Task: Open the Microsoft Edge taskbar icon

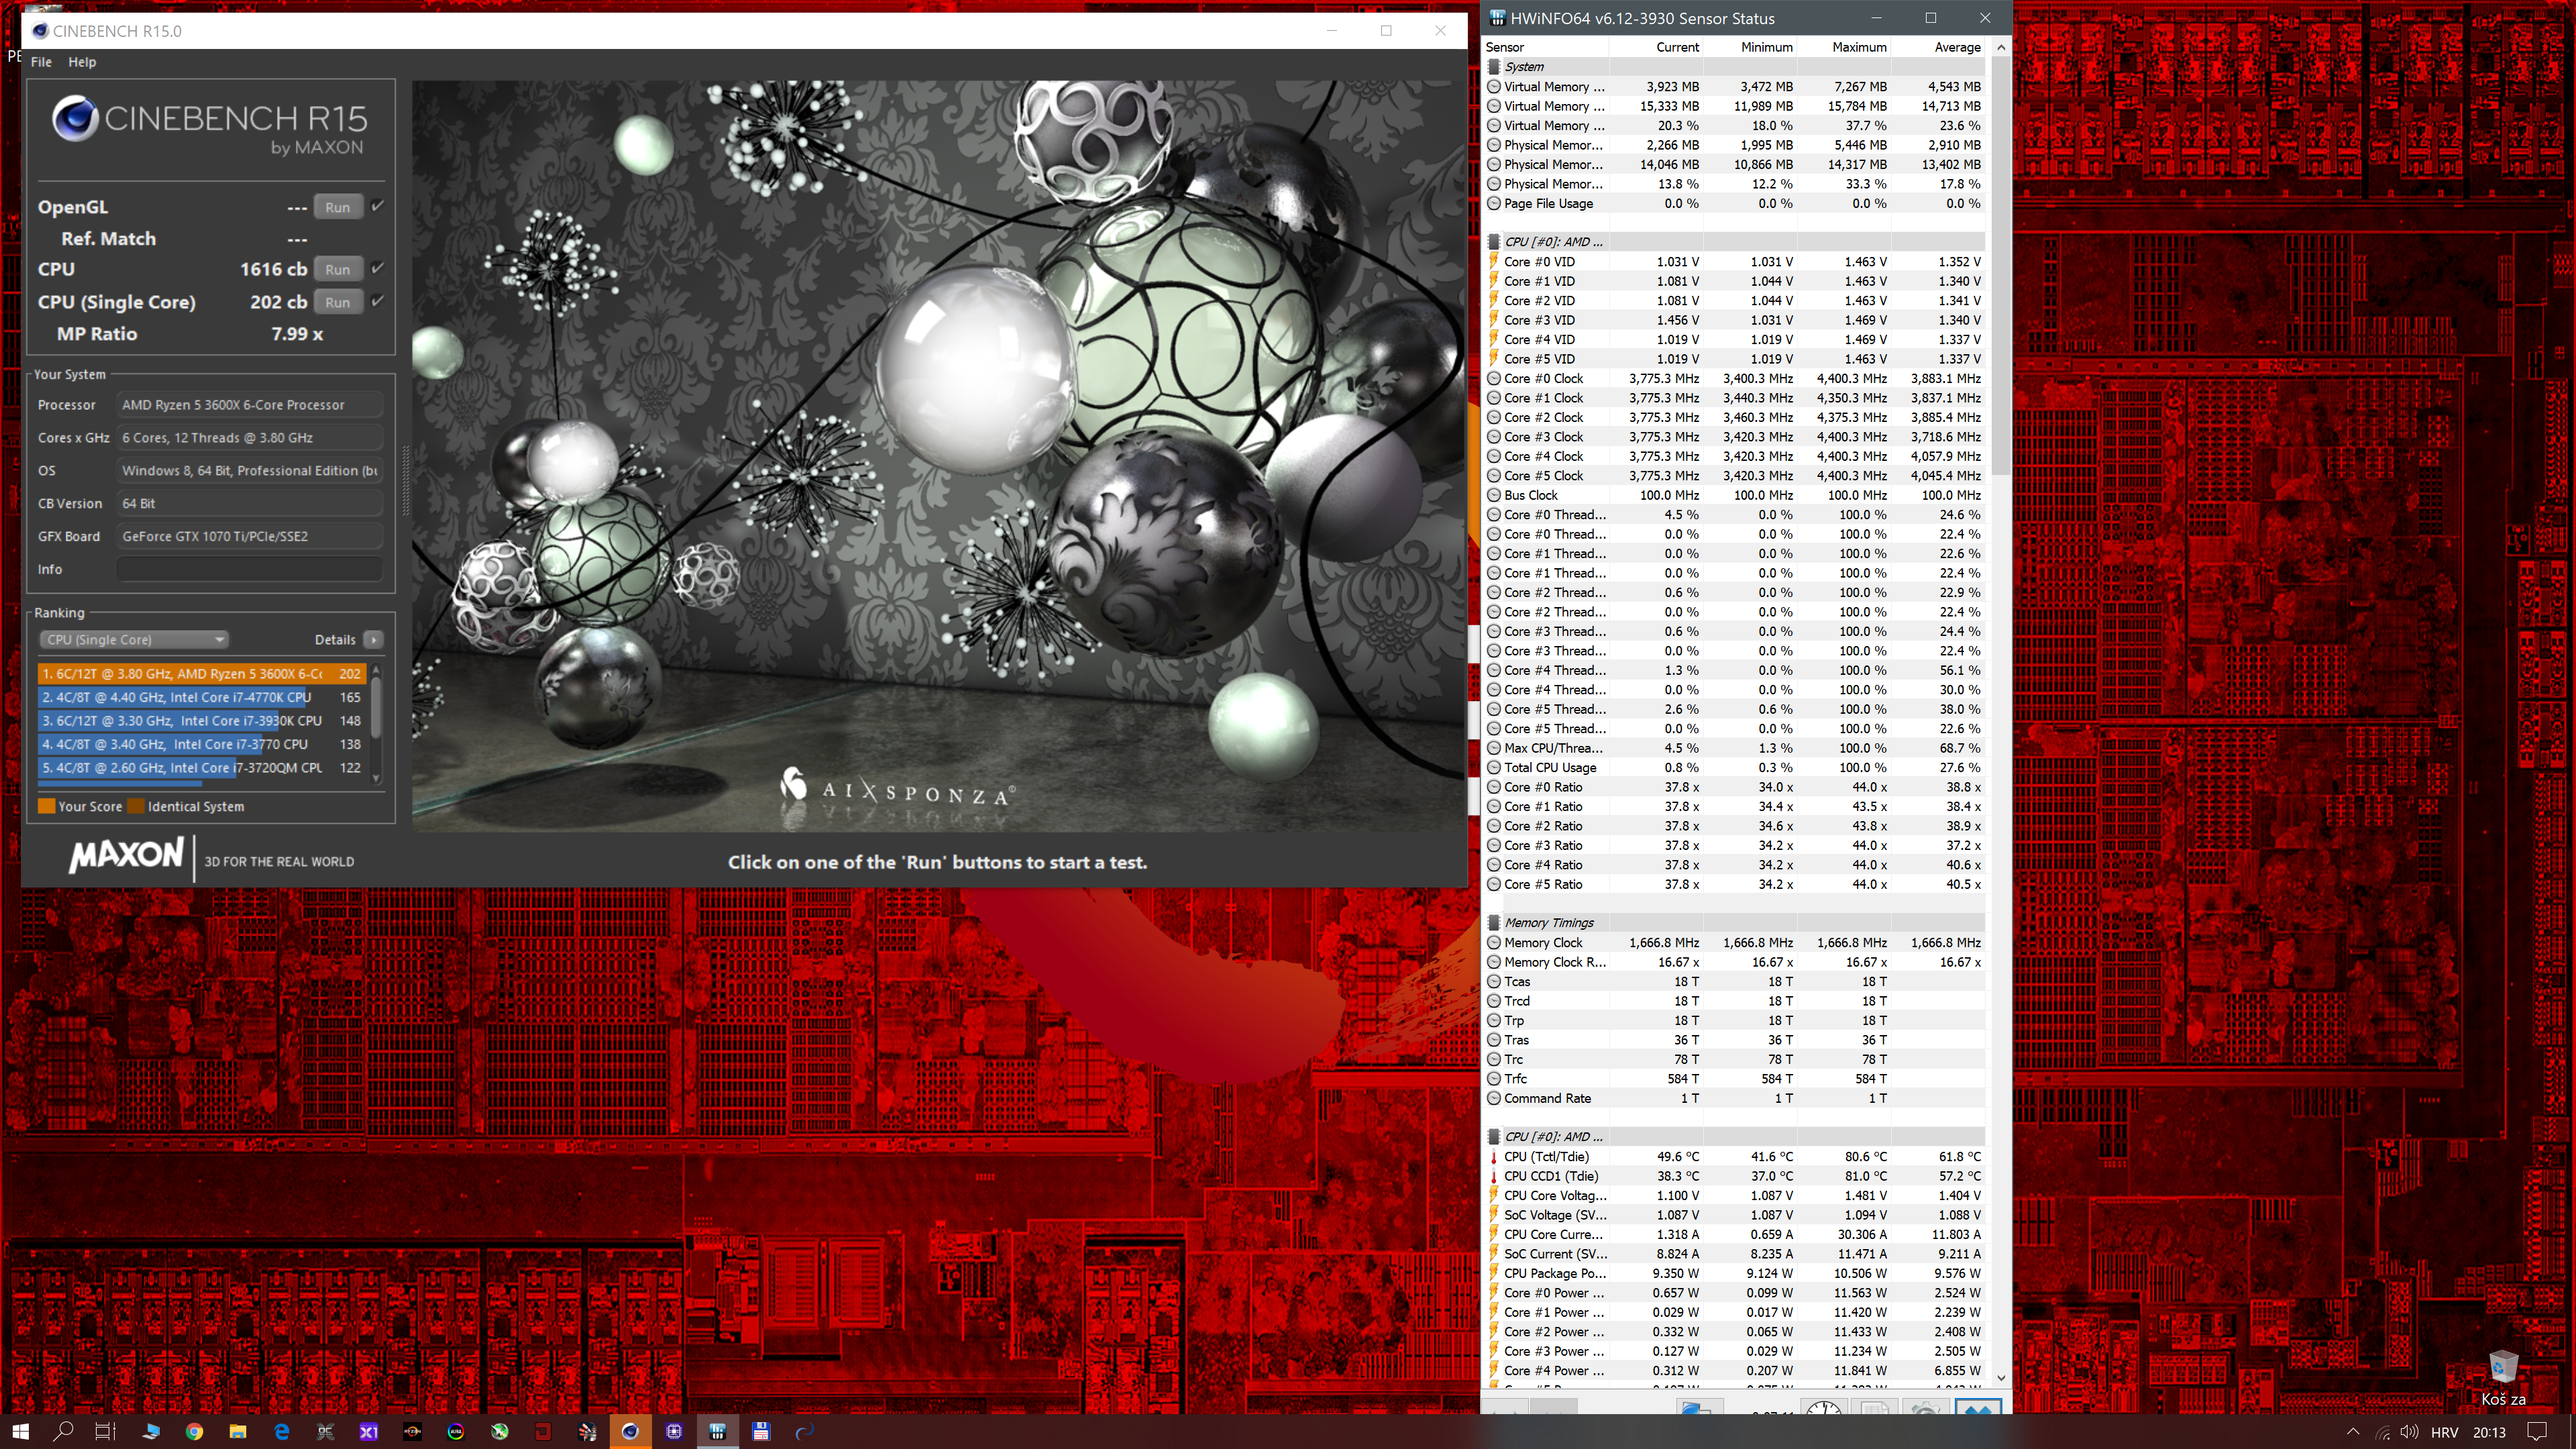Action: 282,1432
